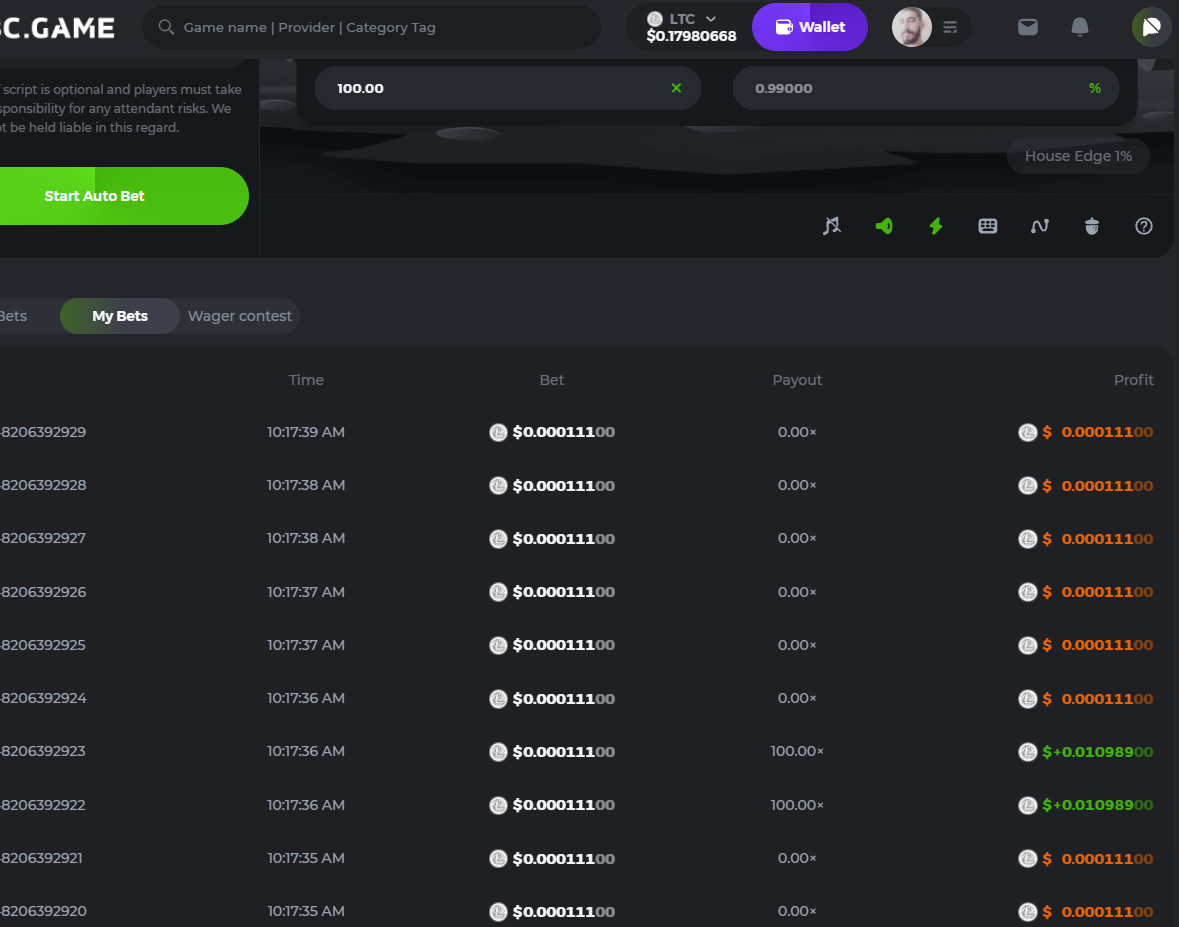
Task: Open the question mark help icon
Action: tap(1144, 226)
